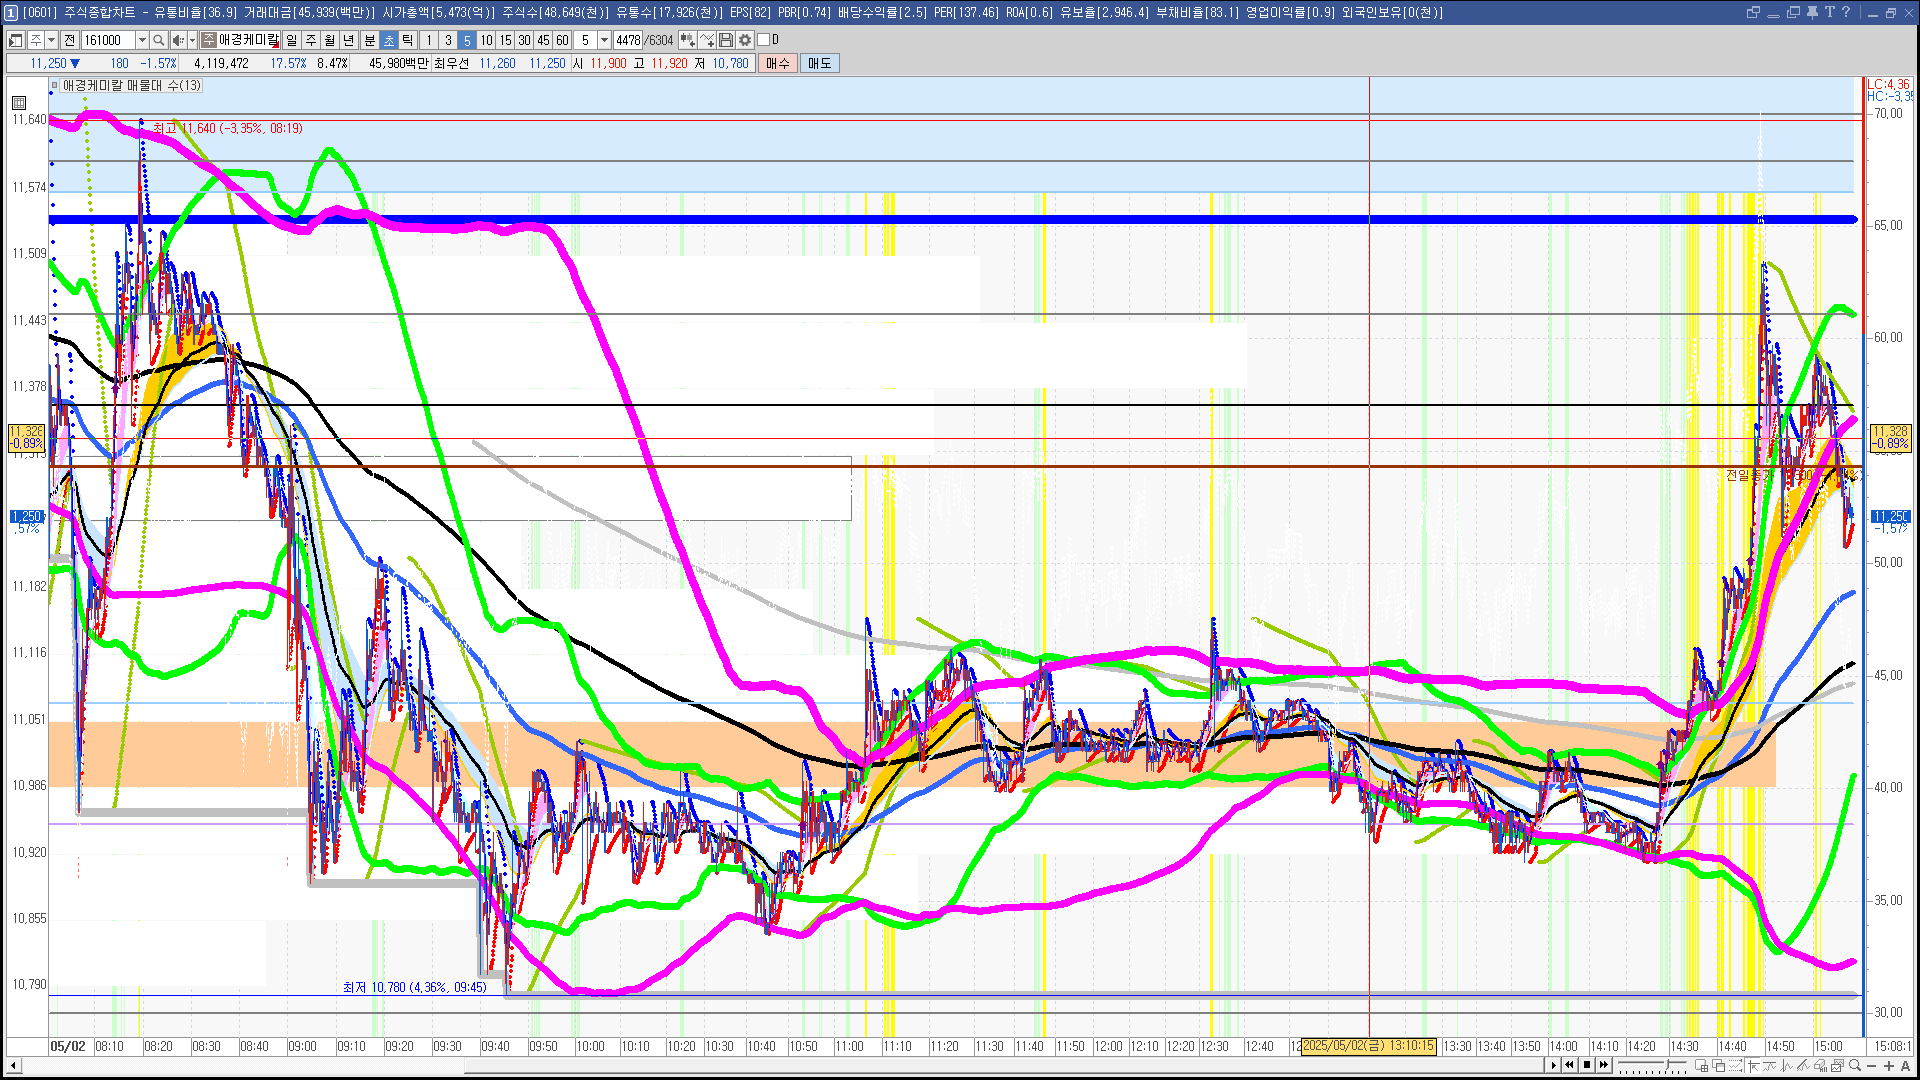
Task: Toggle the 매물대 indicator checkbox in legend
Action: point(55,86)
